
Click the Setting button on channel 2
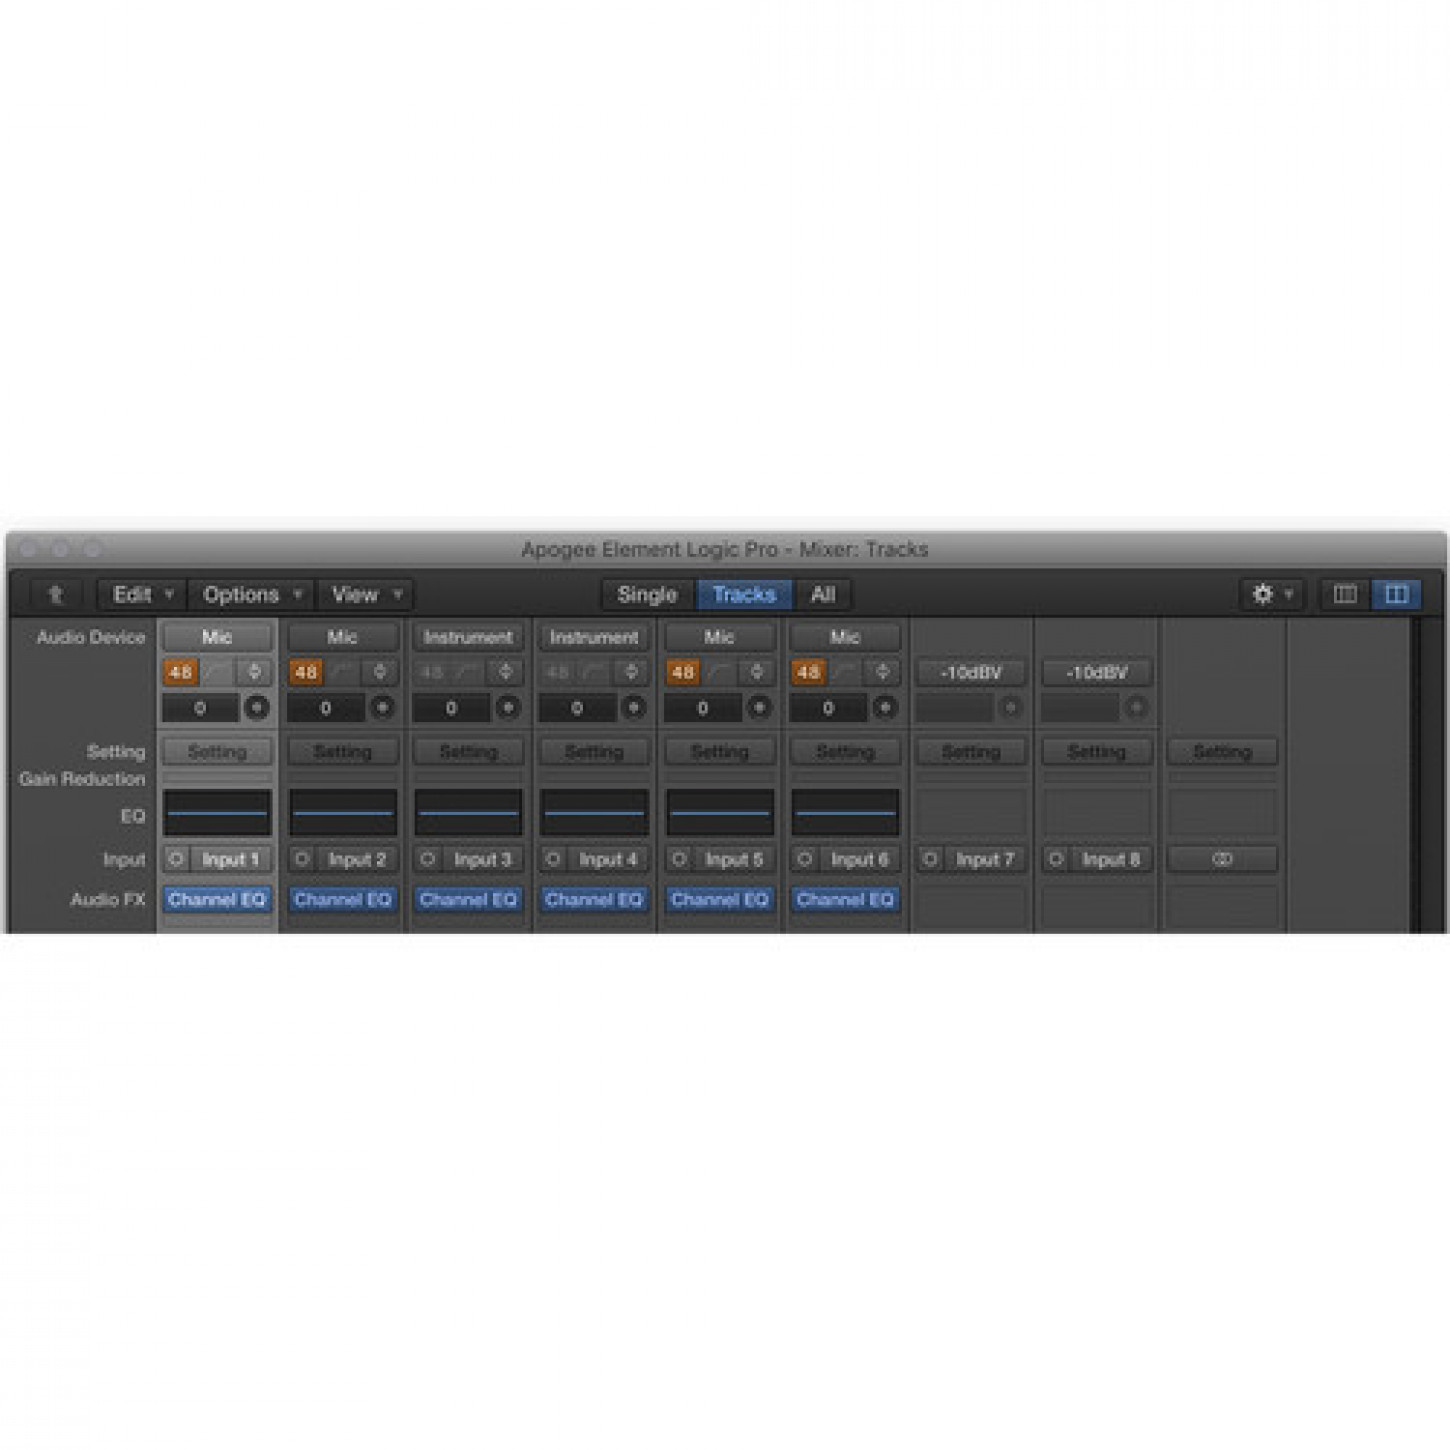point(343,752)
